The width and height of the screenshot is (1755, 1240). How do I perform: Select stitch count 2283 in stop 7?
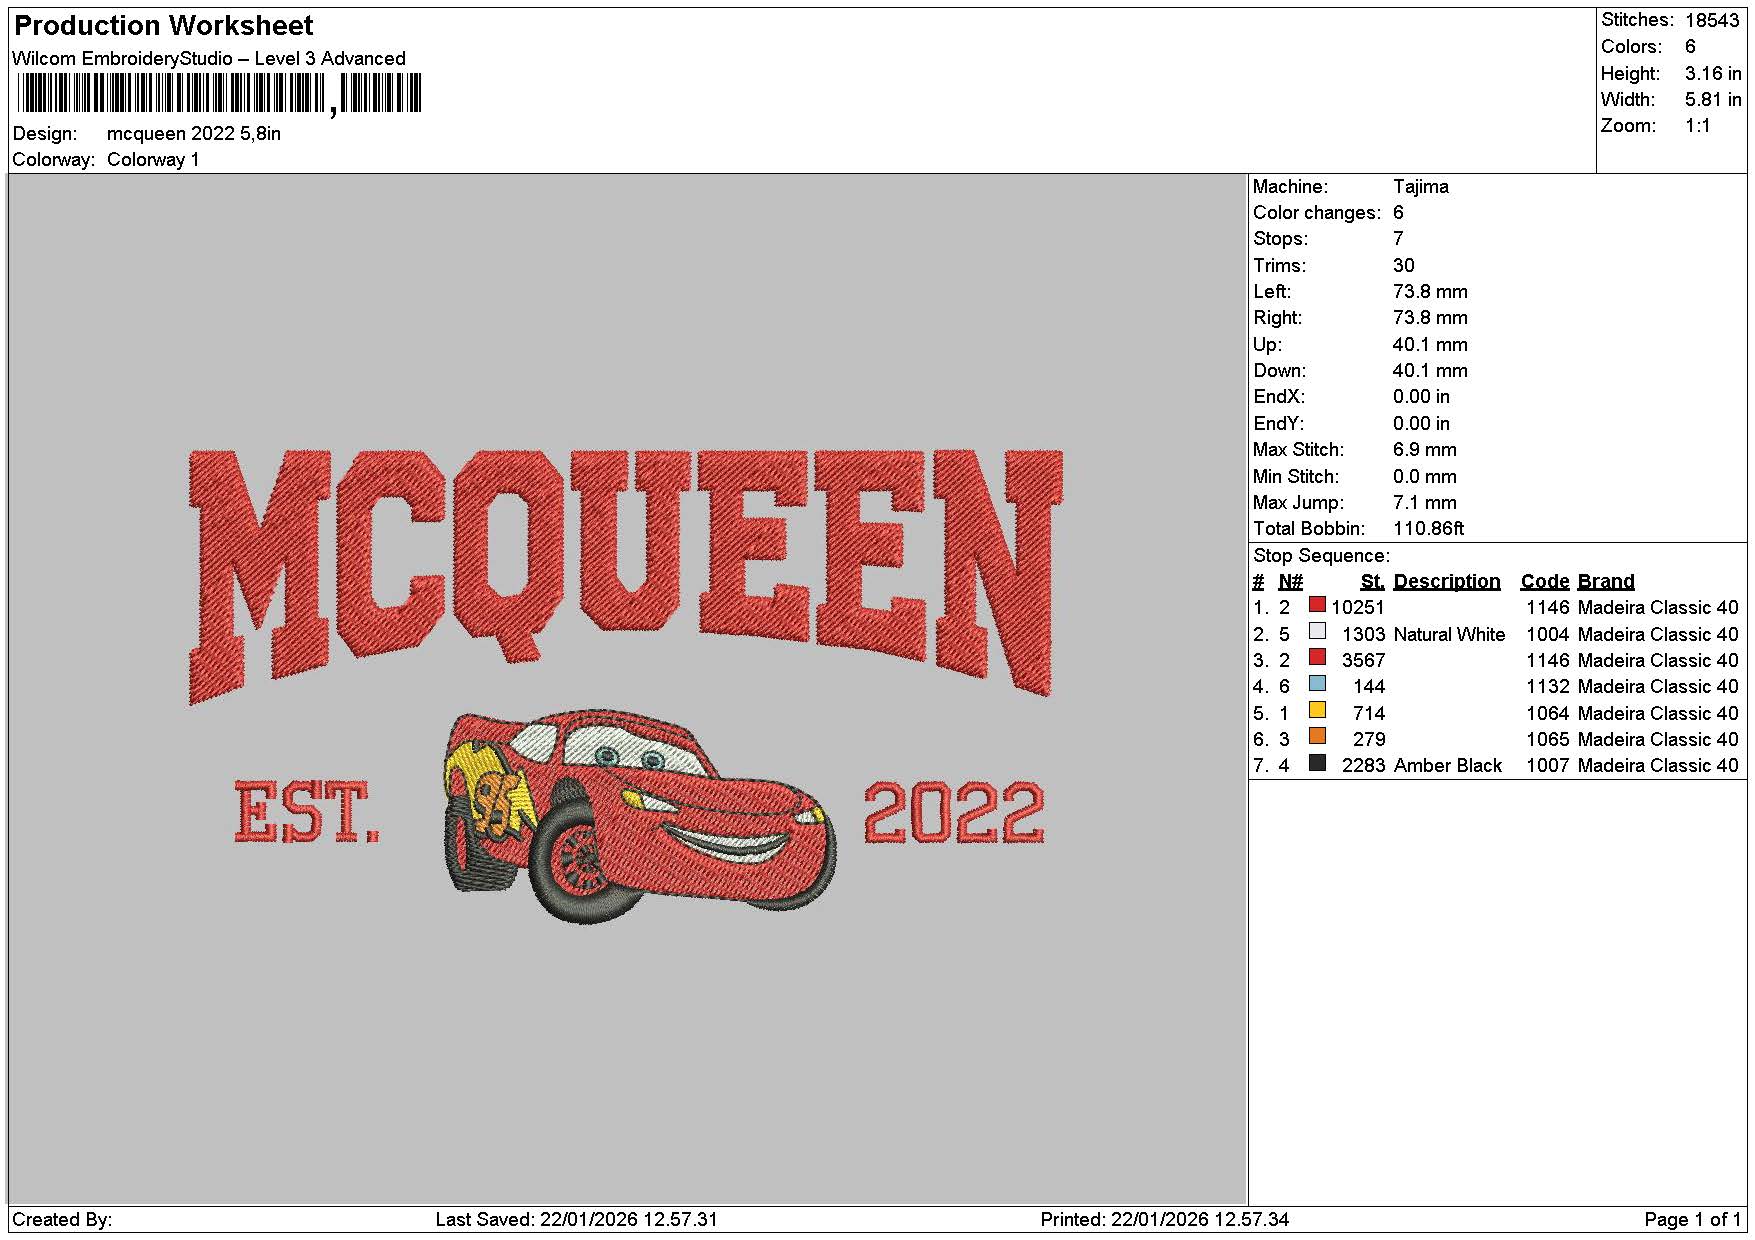point(1363,766)
